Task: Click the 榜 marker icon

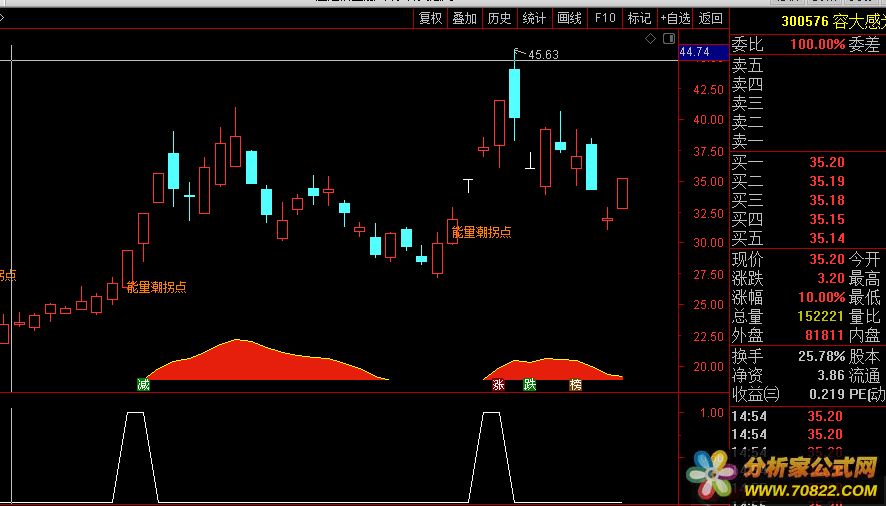Action: pyautogui.click(x=575, y=384)
